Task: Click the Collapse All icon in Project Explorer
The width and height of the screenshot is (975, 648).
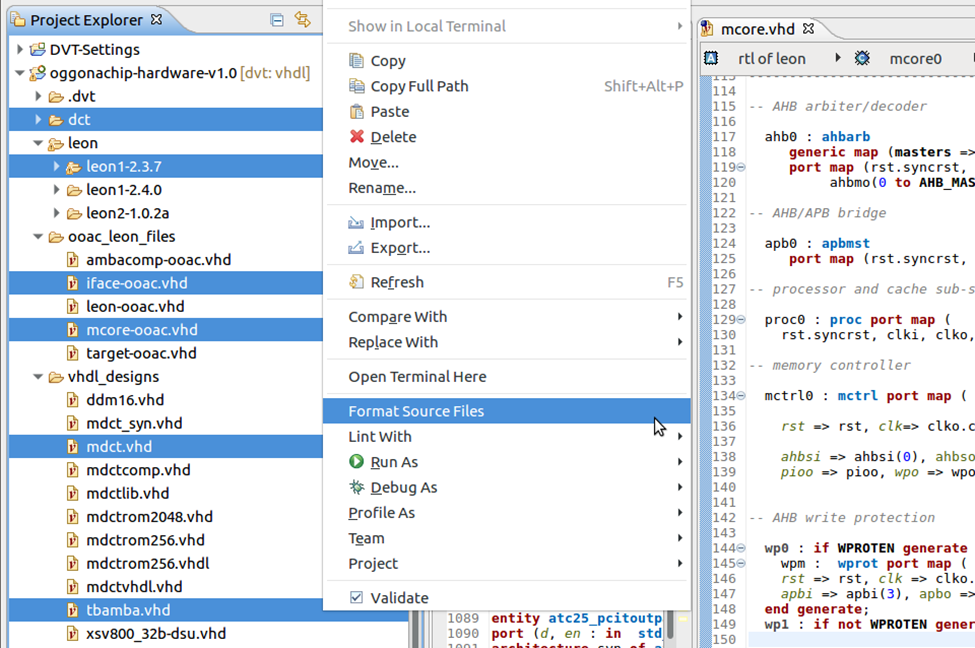Action: [277, 20]
